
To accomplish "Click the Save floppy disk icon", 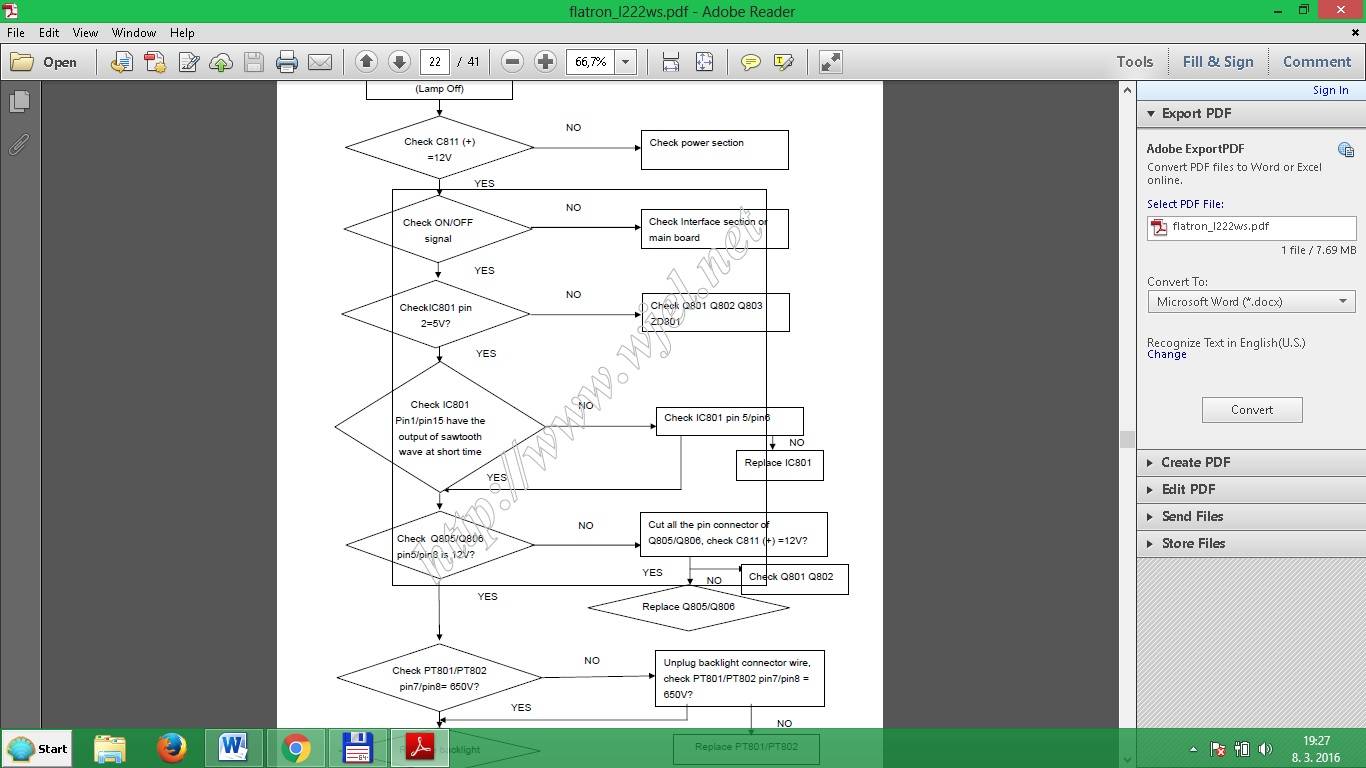I will (x=254, y=62).
